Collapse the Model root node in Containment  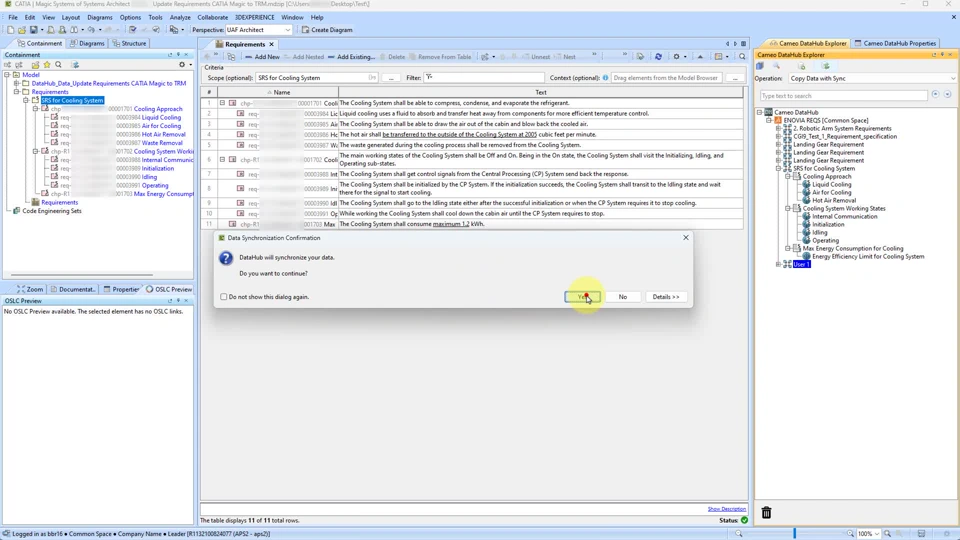coord(7,75)
